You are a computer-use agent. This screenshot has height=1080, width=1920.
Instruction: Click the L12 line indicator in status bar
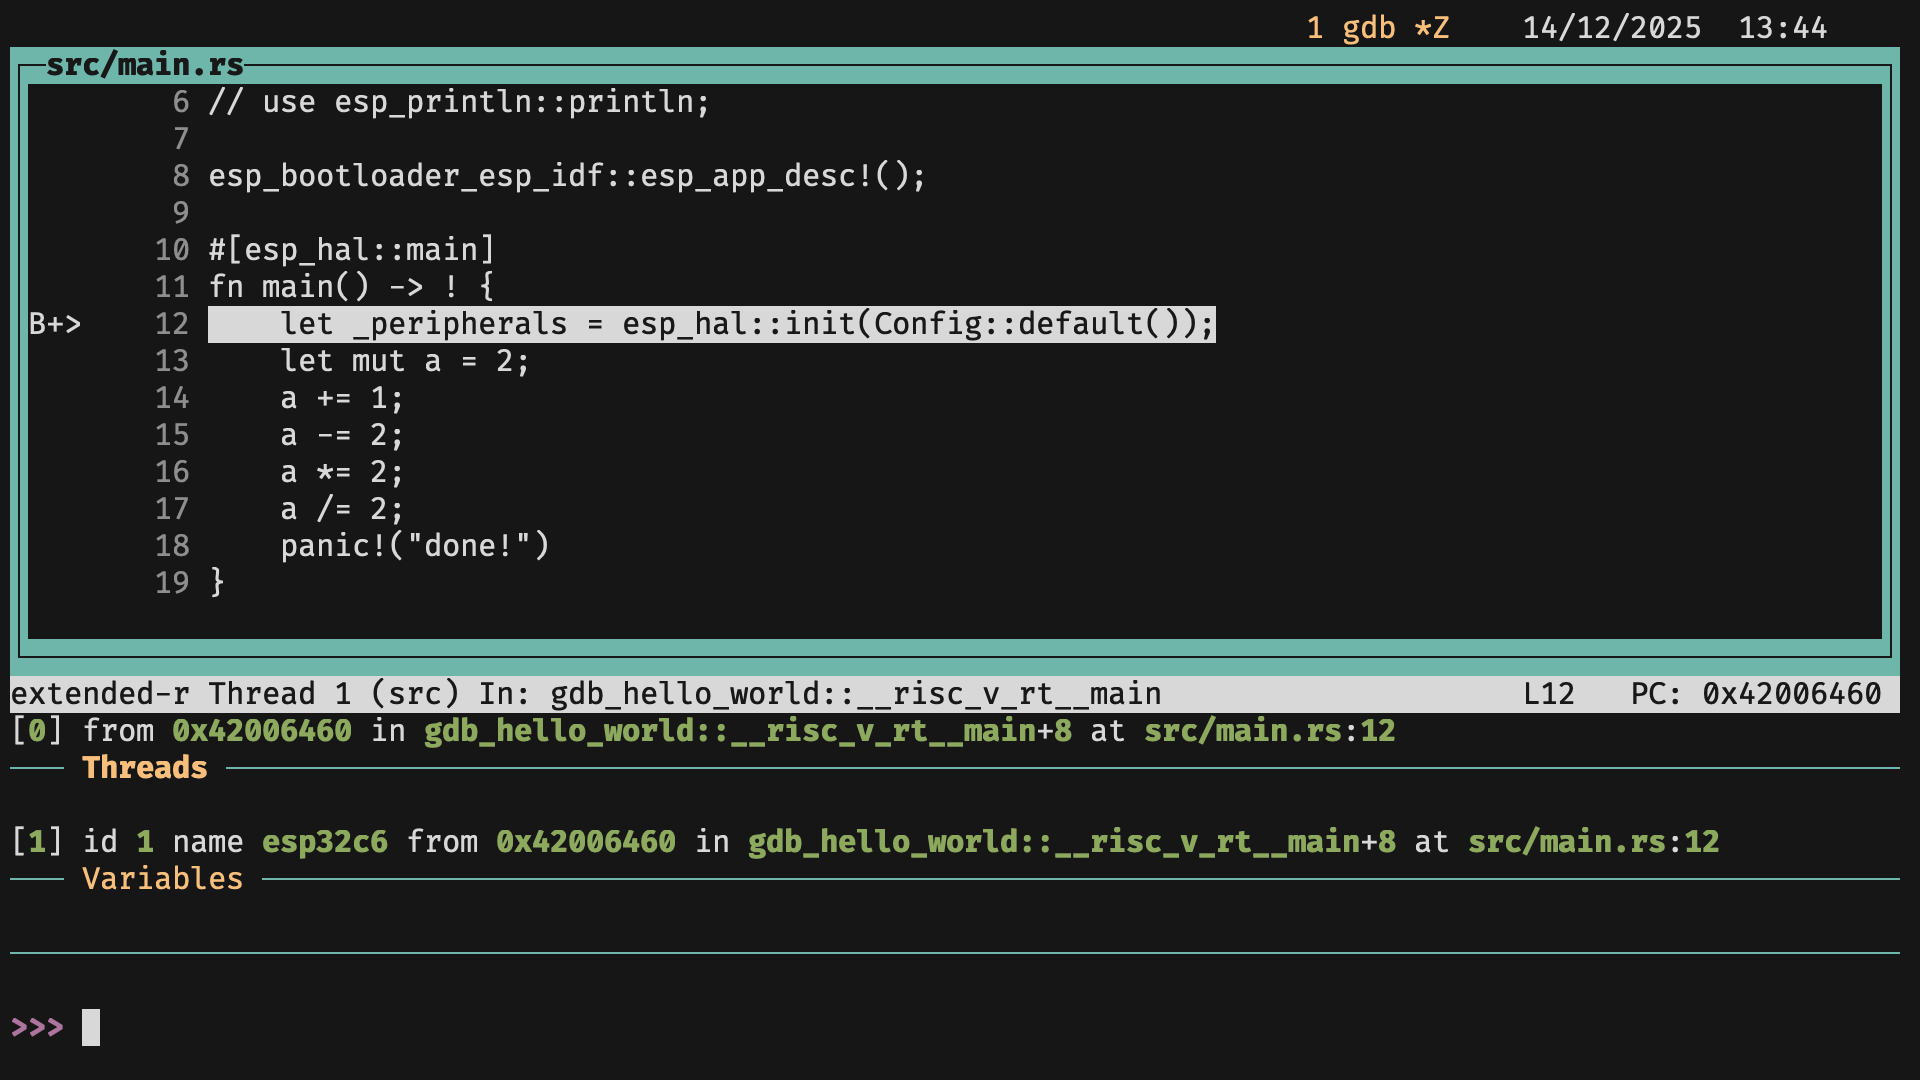[x=1548, y=694]
